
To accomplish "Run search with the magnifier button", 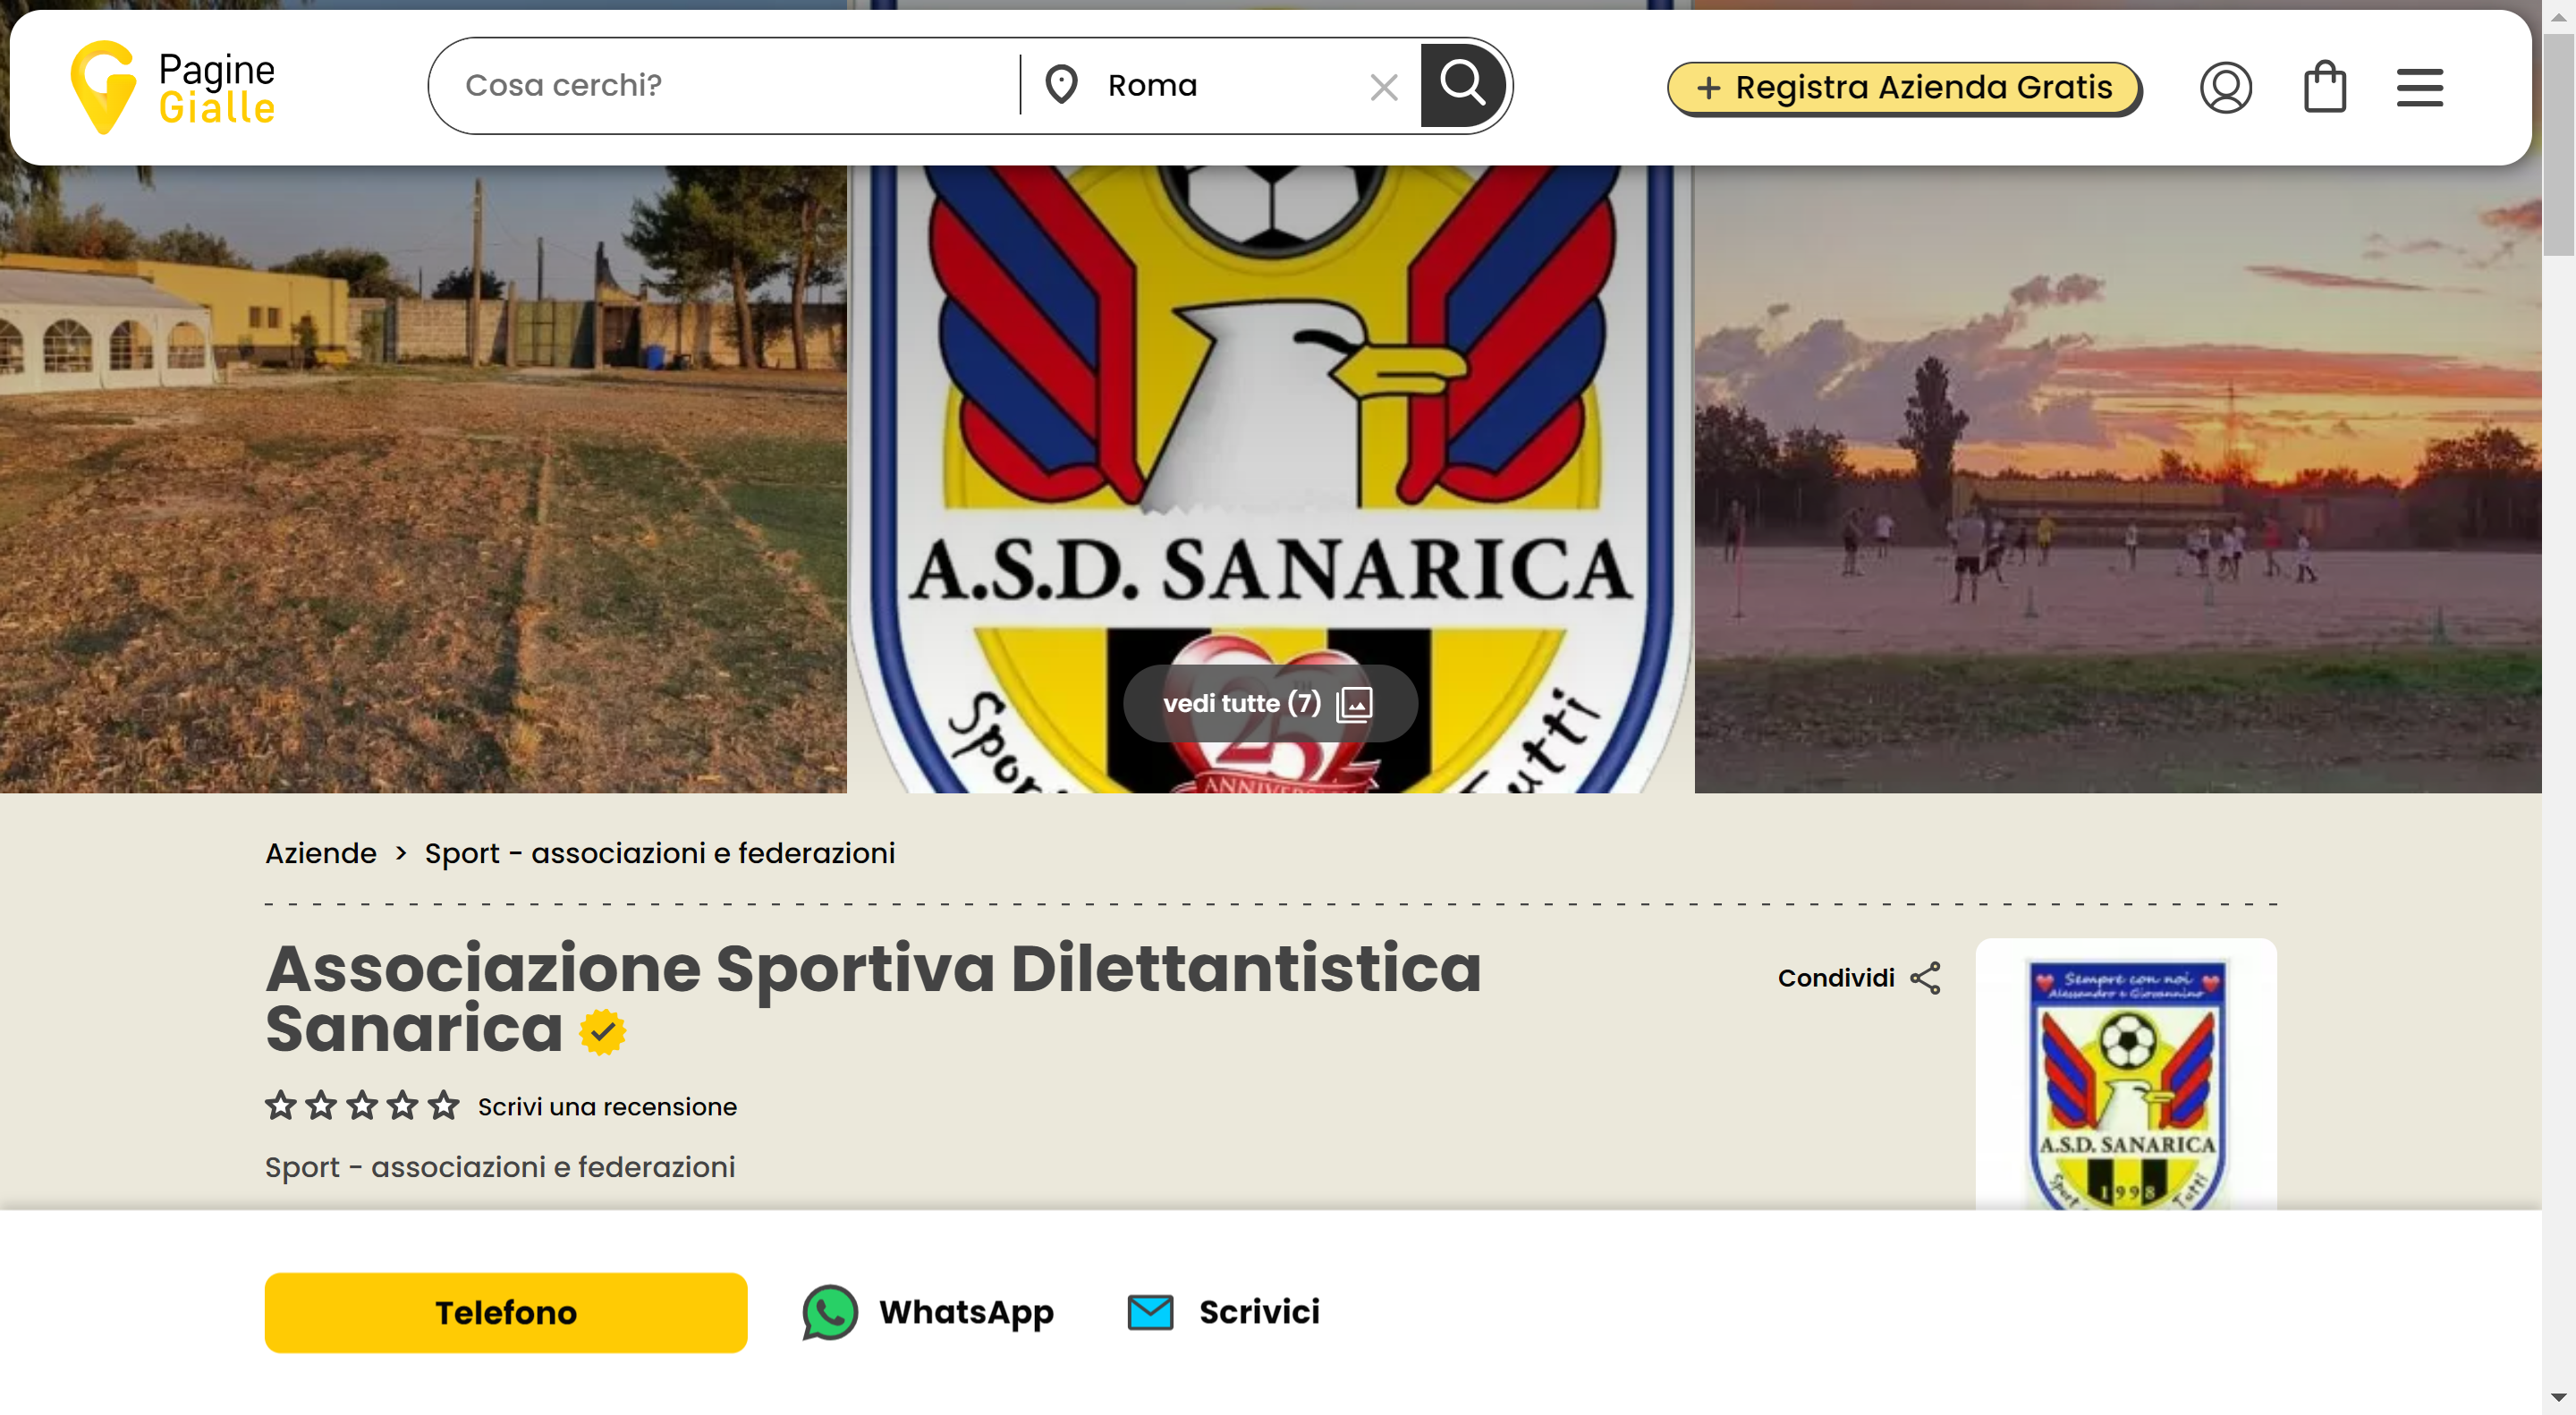I will click(1463, 85).
